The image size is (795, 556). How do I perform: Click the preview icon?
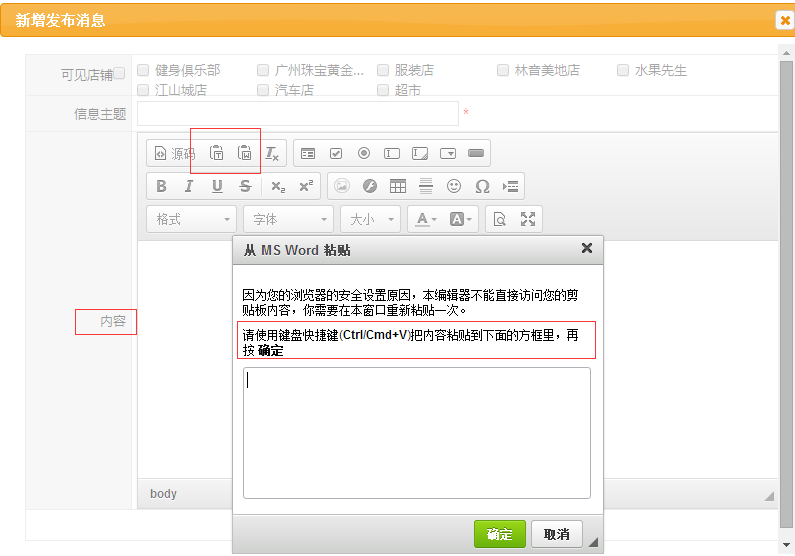click(499, 219)
